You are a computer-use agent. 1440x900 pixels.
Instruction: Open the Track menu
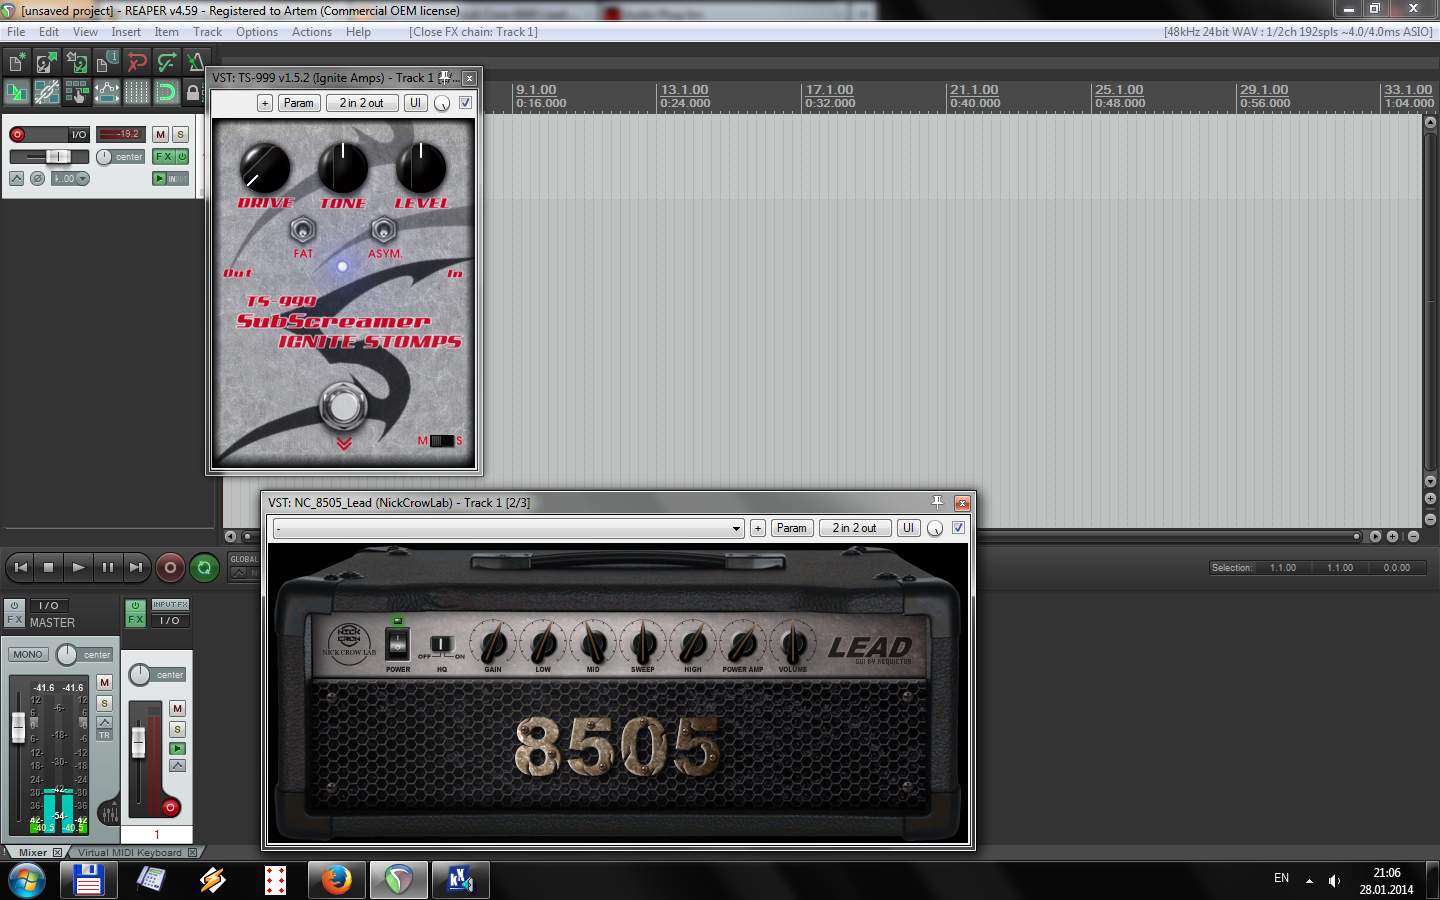tap(207, 32)
